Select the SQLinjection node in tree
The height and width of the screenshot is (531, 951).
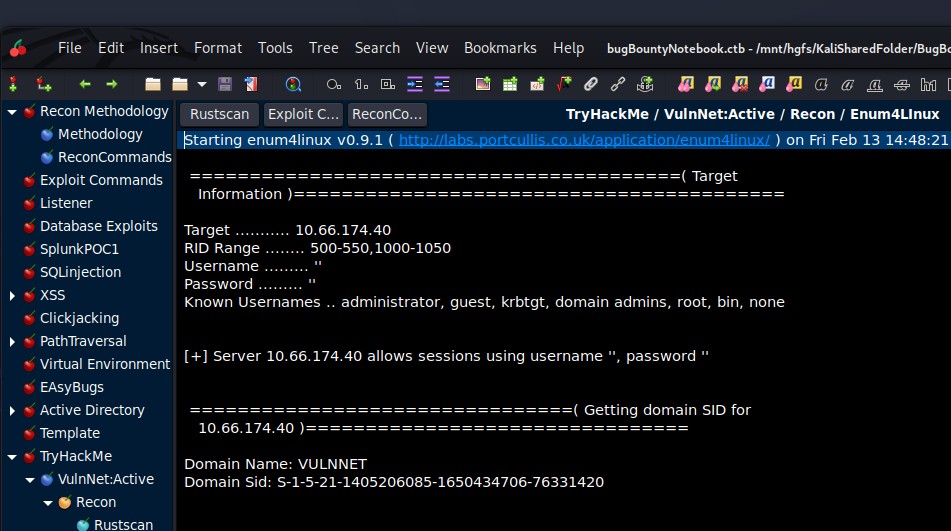tap(80, 272)
